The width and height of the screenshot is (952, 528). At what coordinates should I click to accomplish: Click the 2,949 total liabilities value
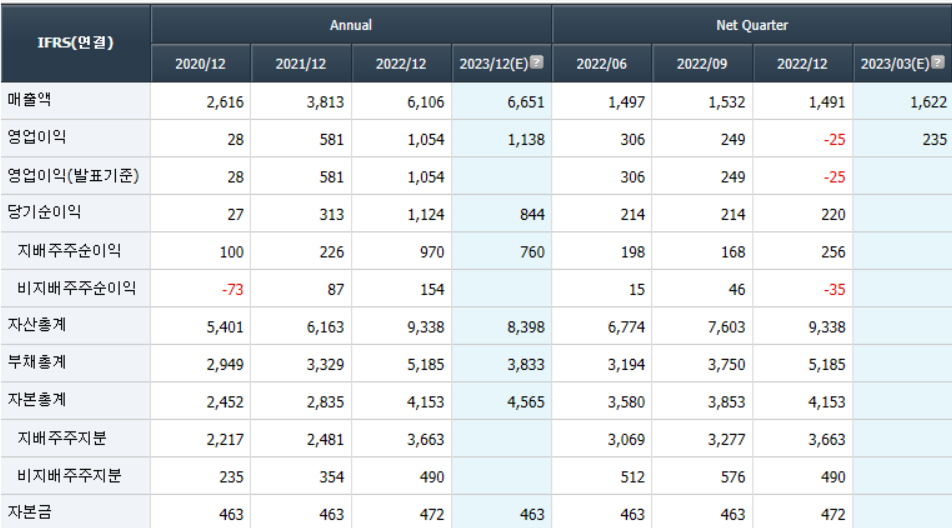(225, 365)
